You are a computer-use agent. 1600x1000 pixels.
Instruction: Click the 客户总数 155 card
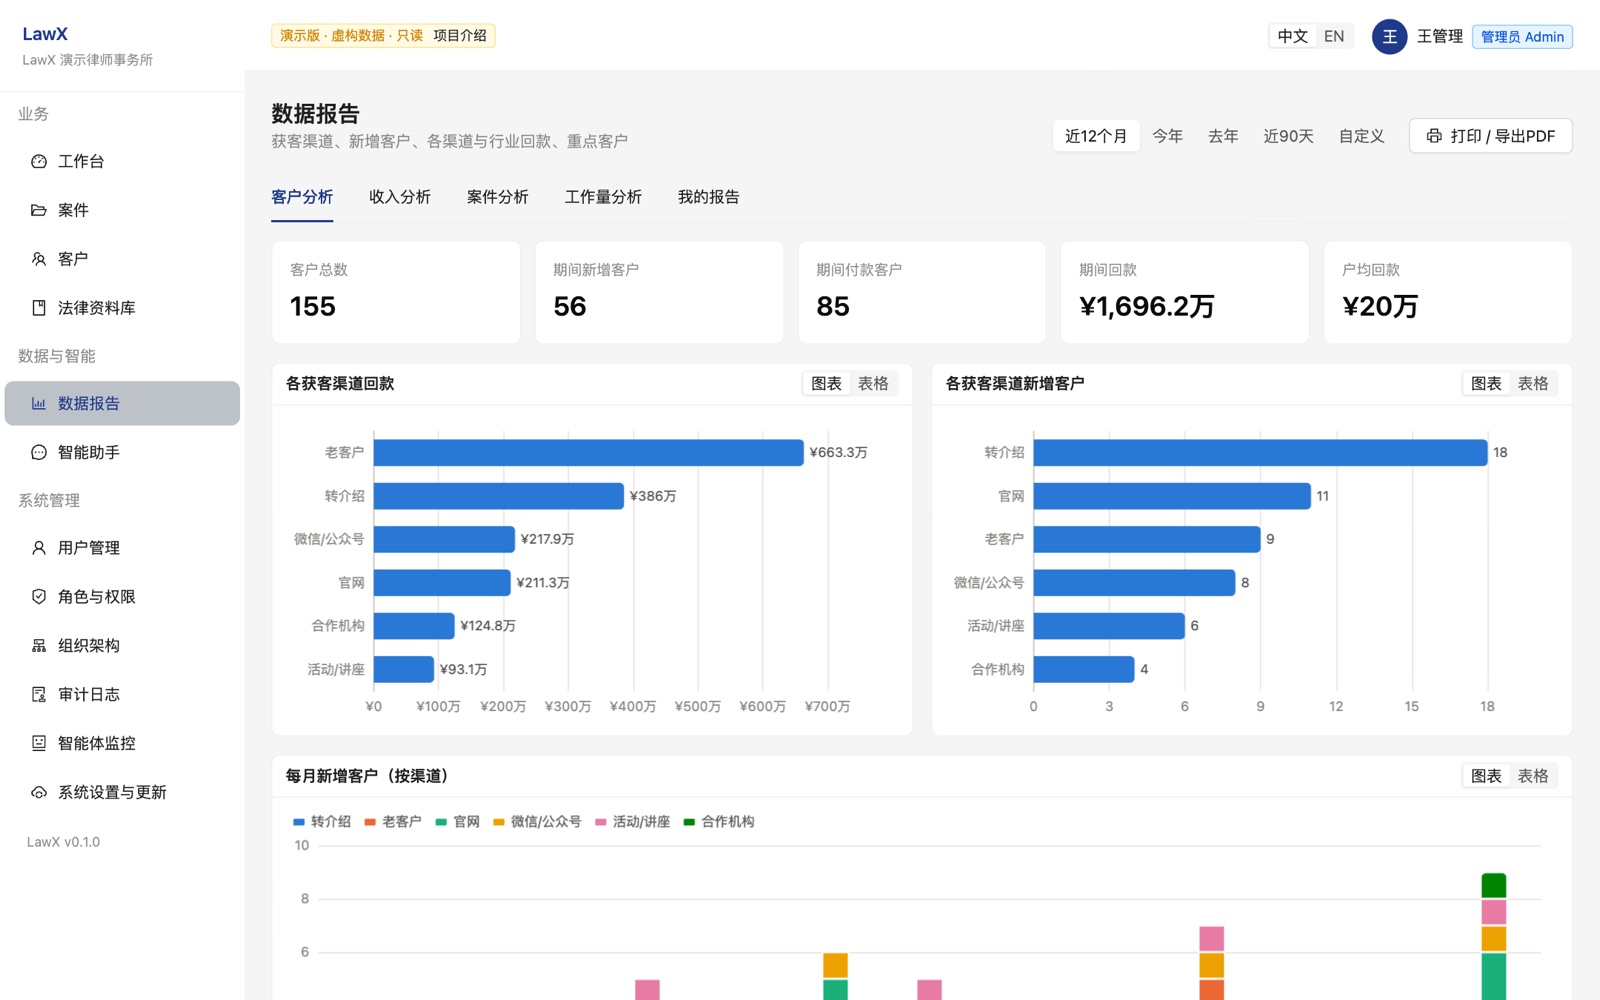pyautogui.click(x=396, y=292)
